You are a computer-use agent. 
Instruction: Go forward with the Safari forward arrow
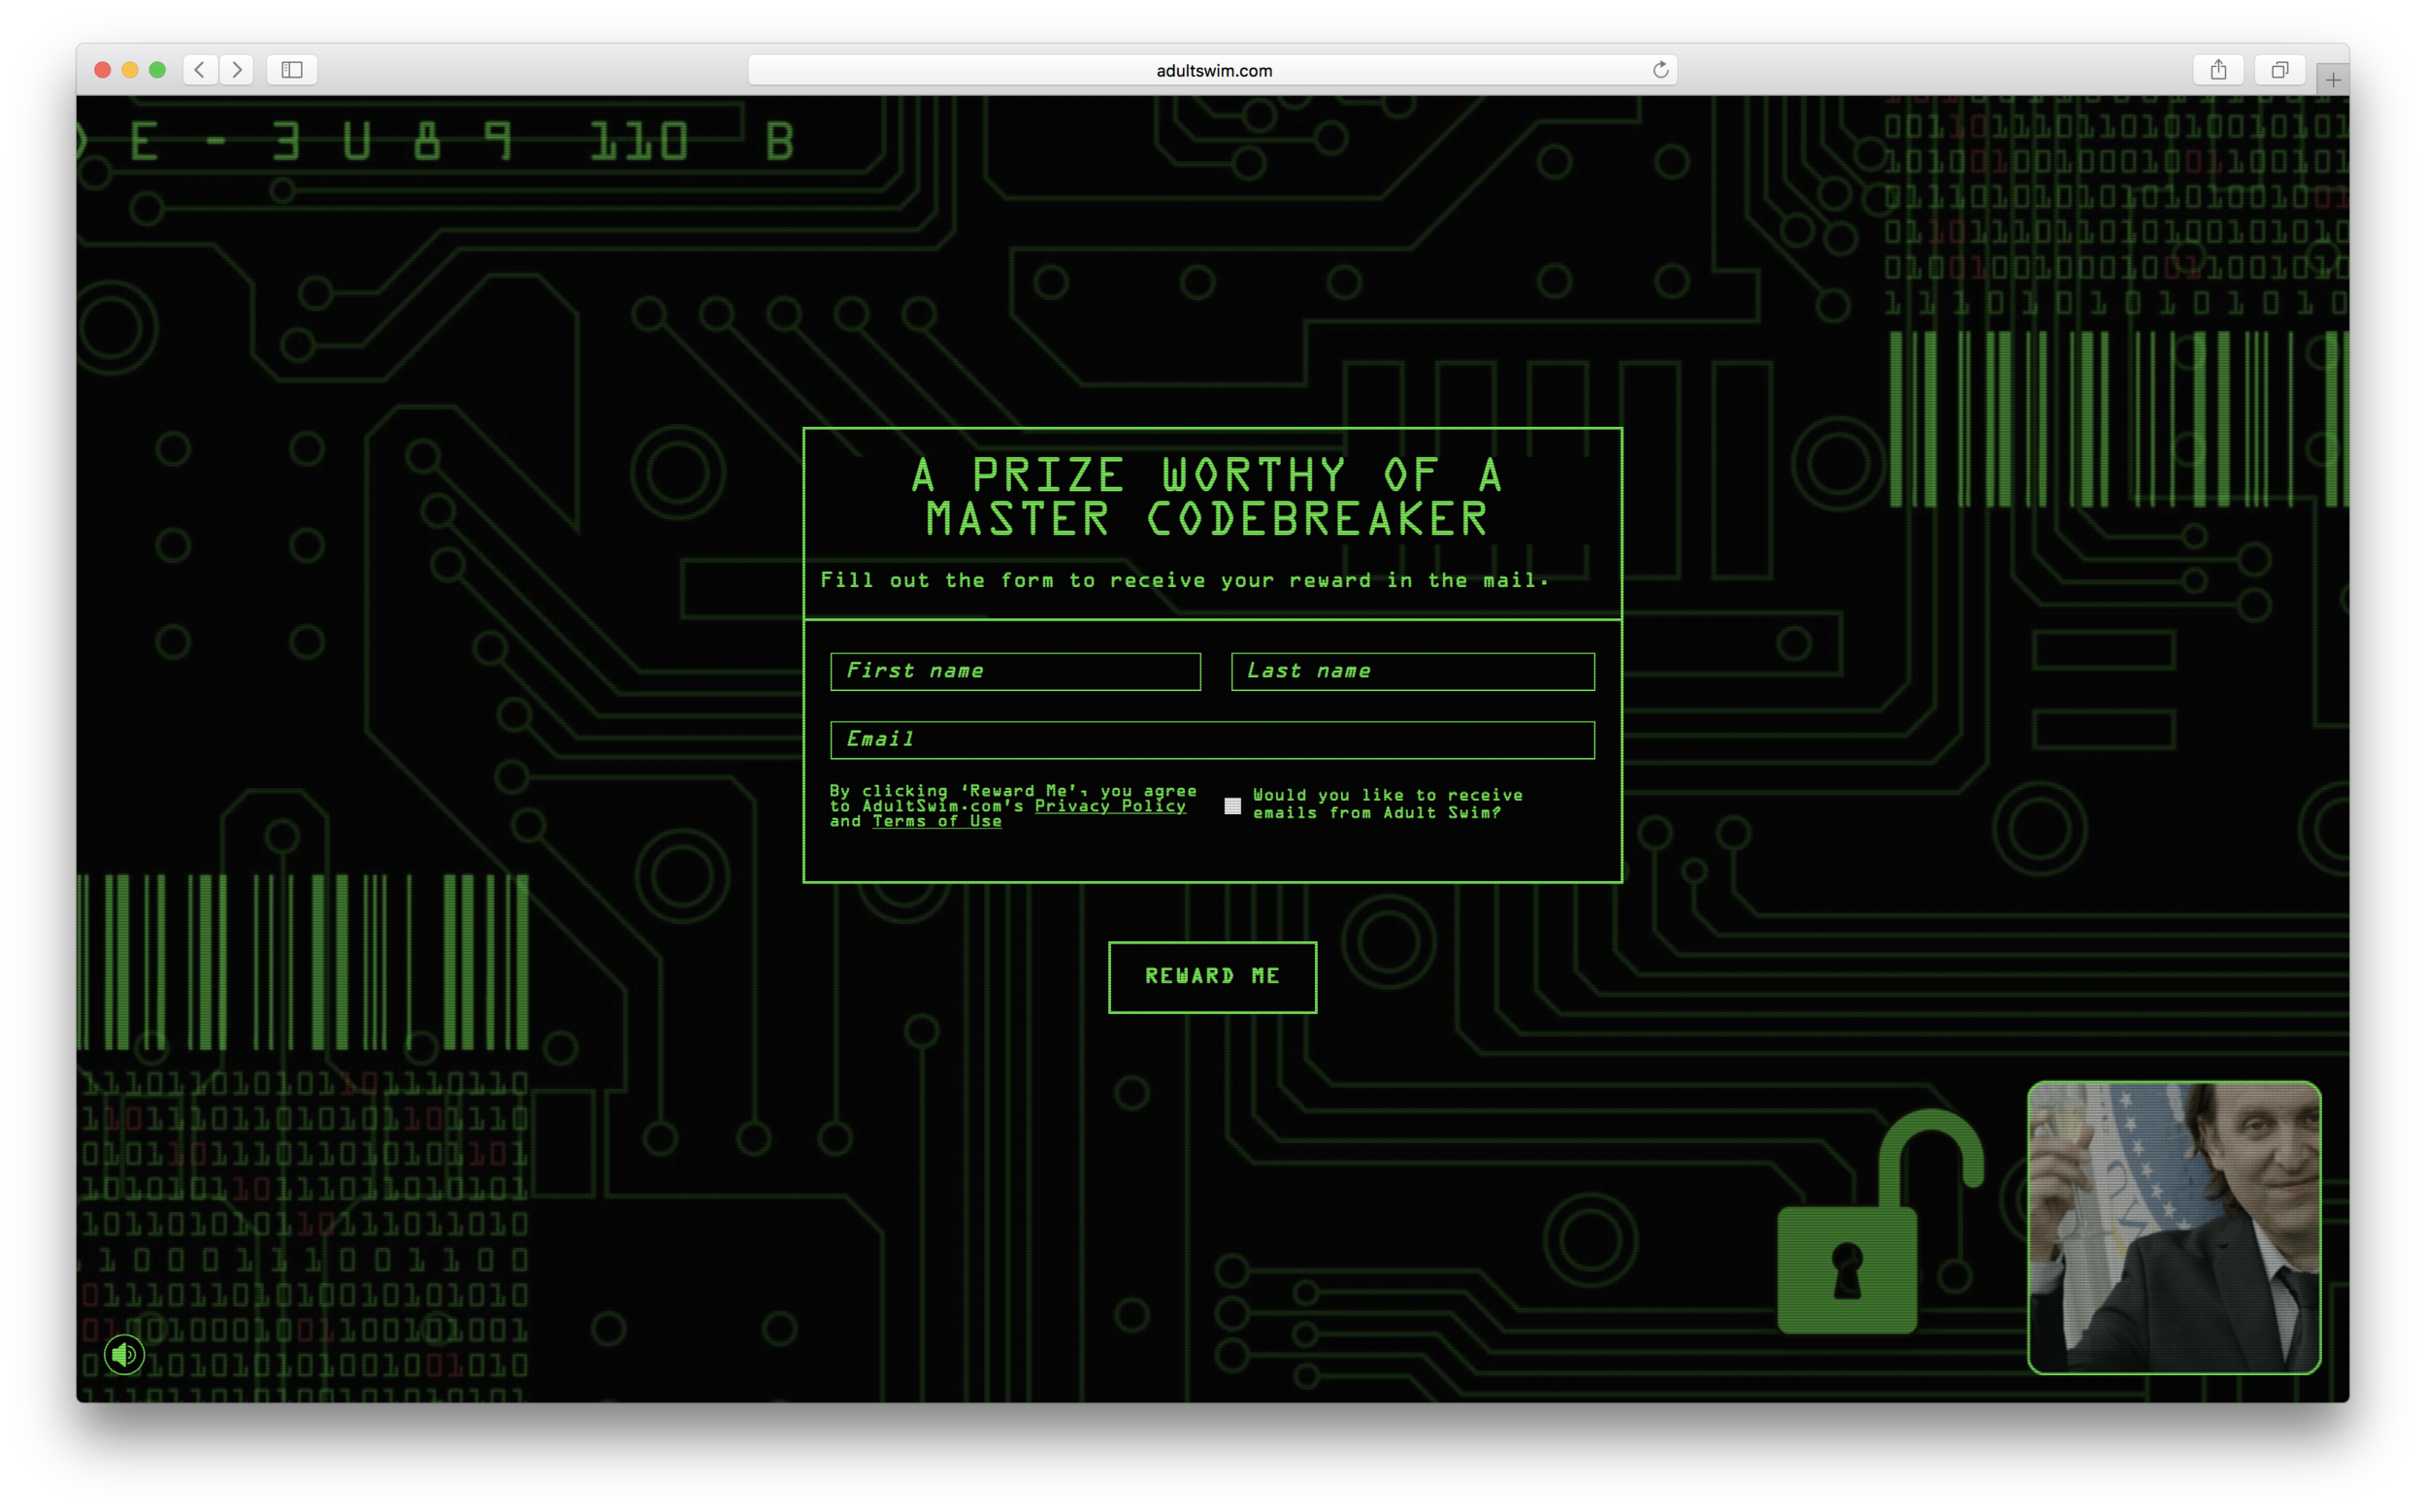[237, 70]
